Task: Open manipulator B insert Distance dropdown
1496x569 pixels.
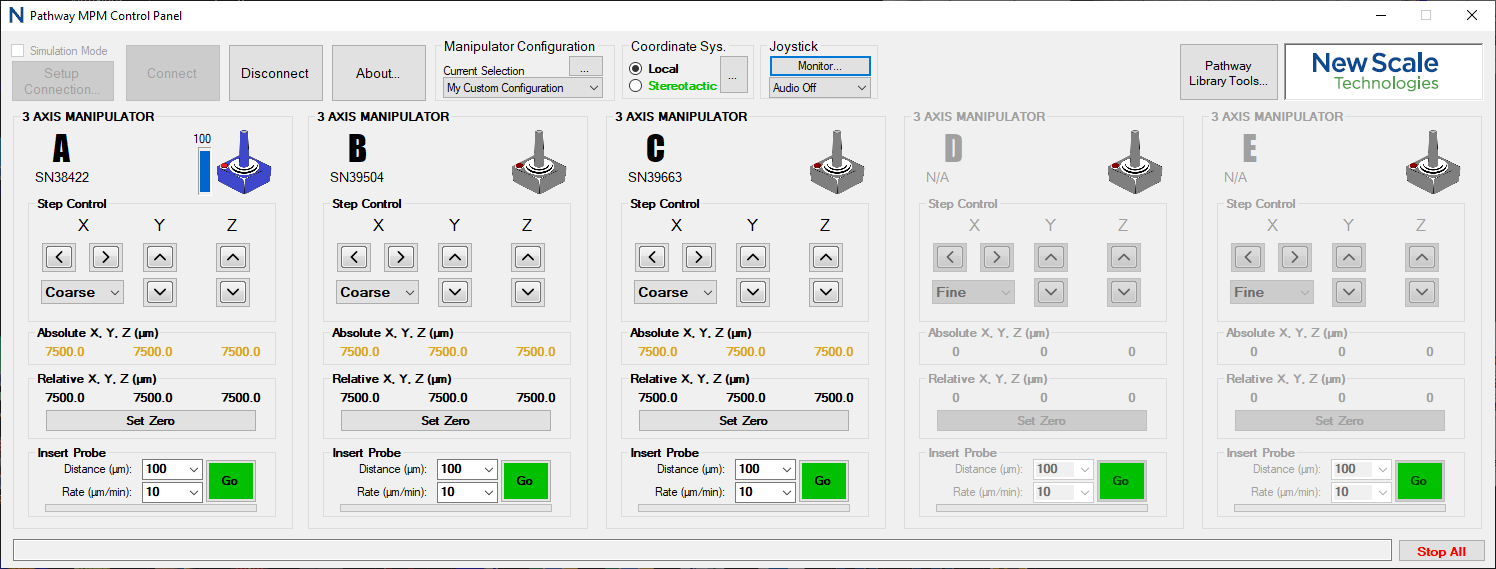Action: pos(488,469)
